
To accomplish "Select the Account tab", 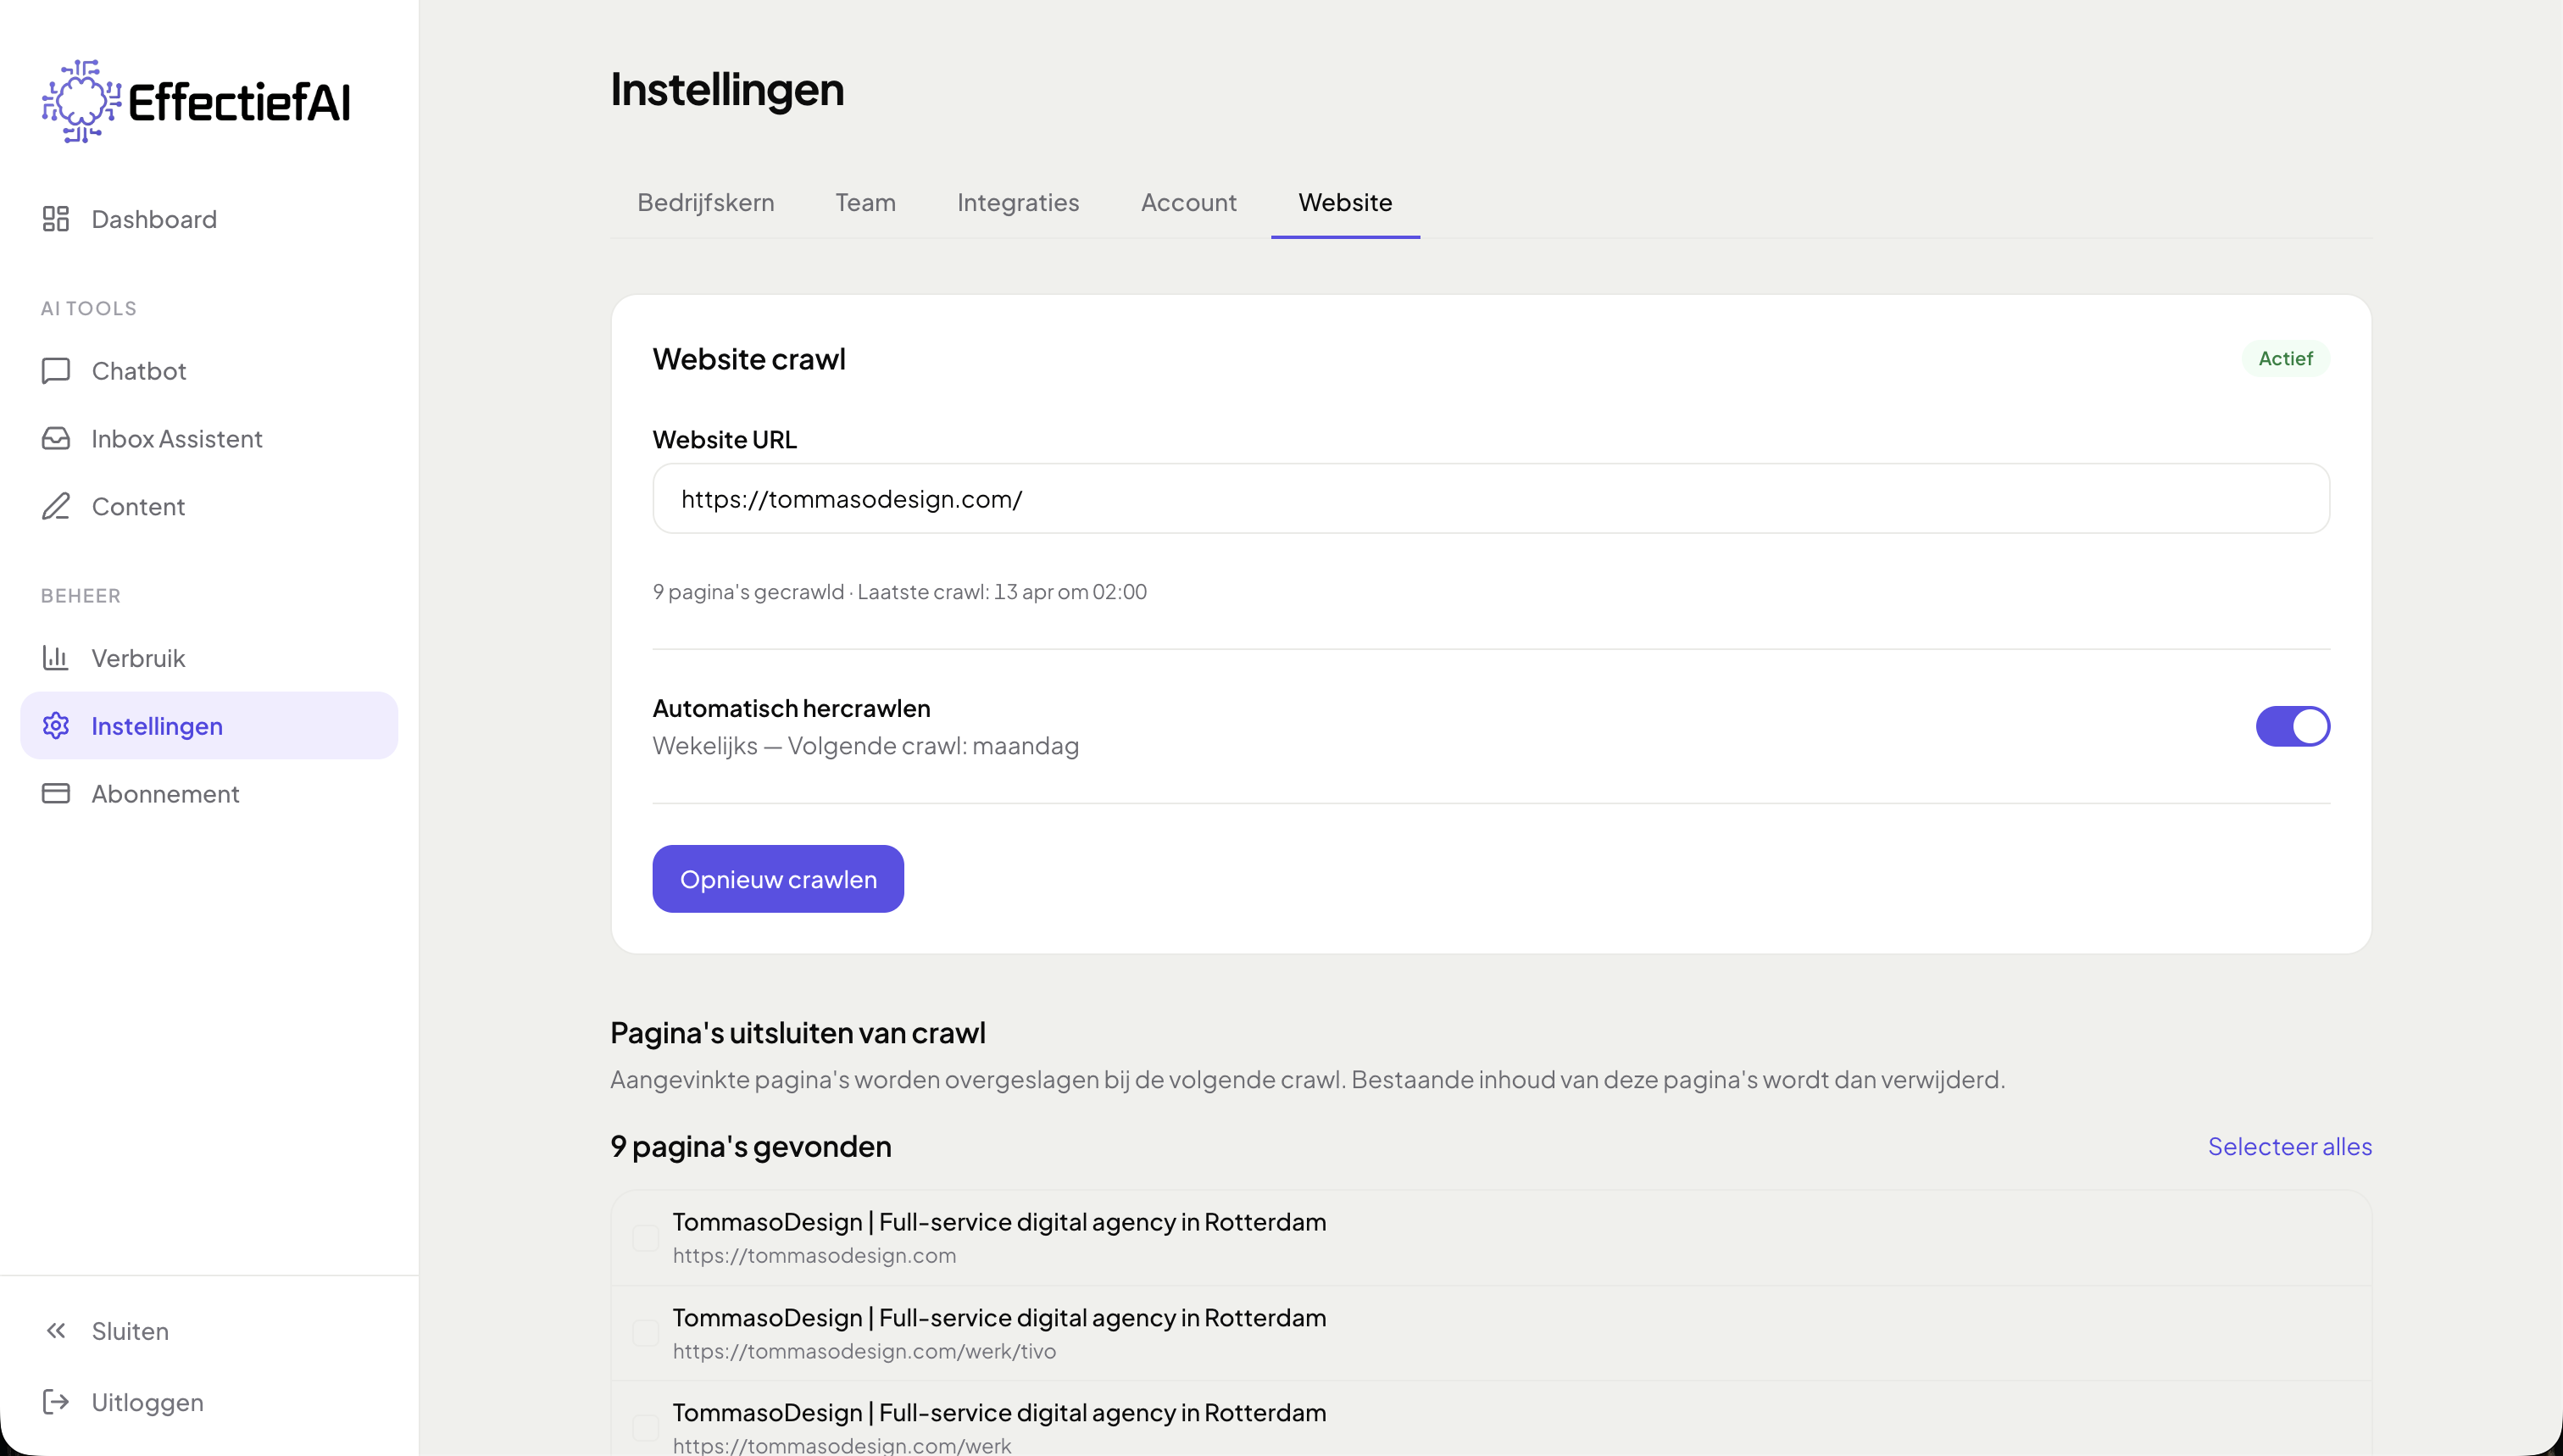I will pos(1188,203).
